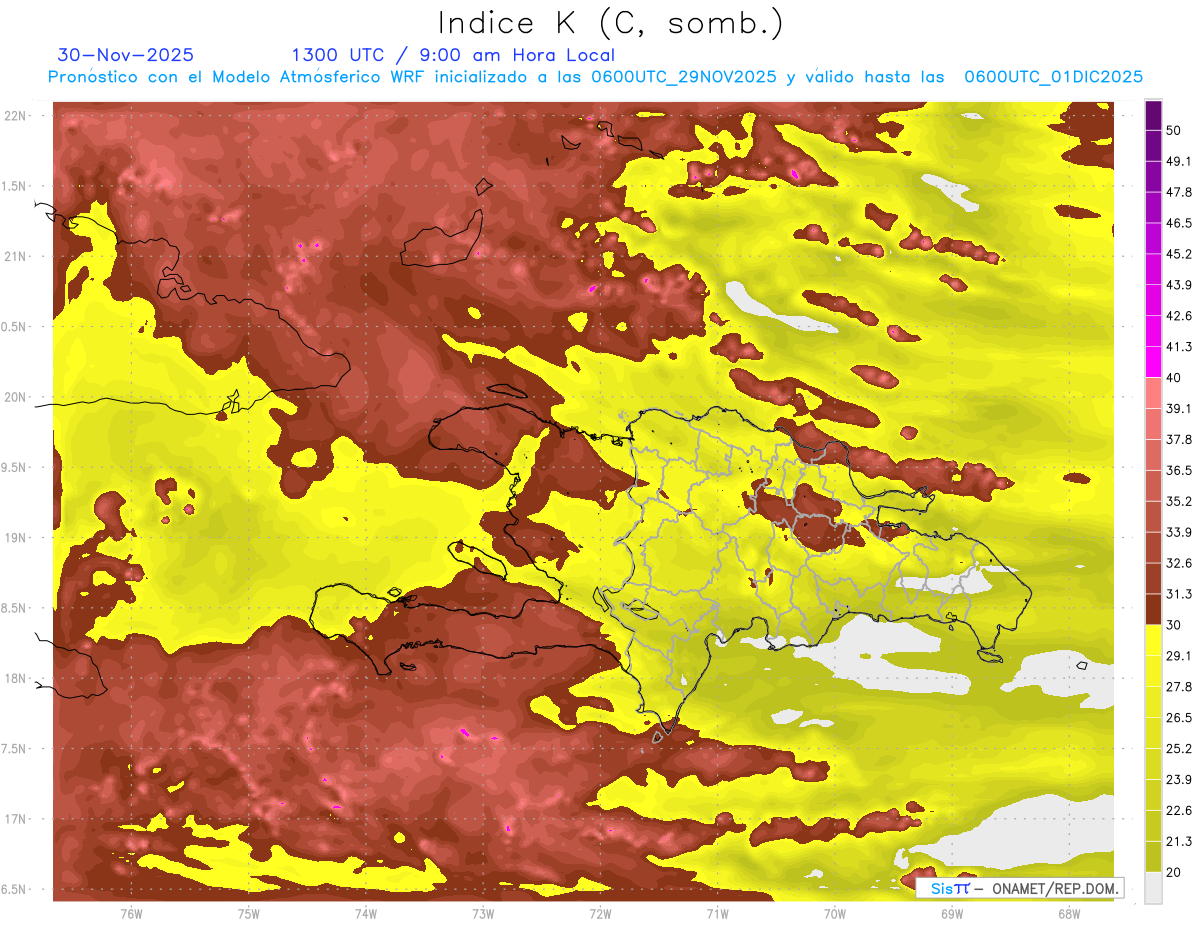The width and height of the screenshot is (1200, 927).
Task: Click the colorbar value "22.6"
Action: point(1178,812)
